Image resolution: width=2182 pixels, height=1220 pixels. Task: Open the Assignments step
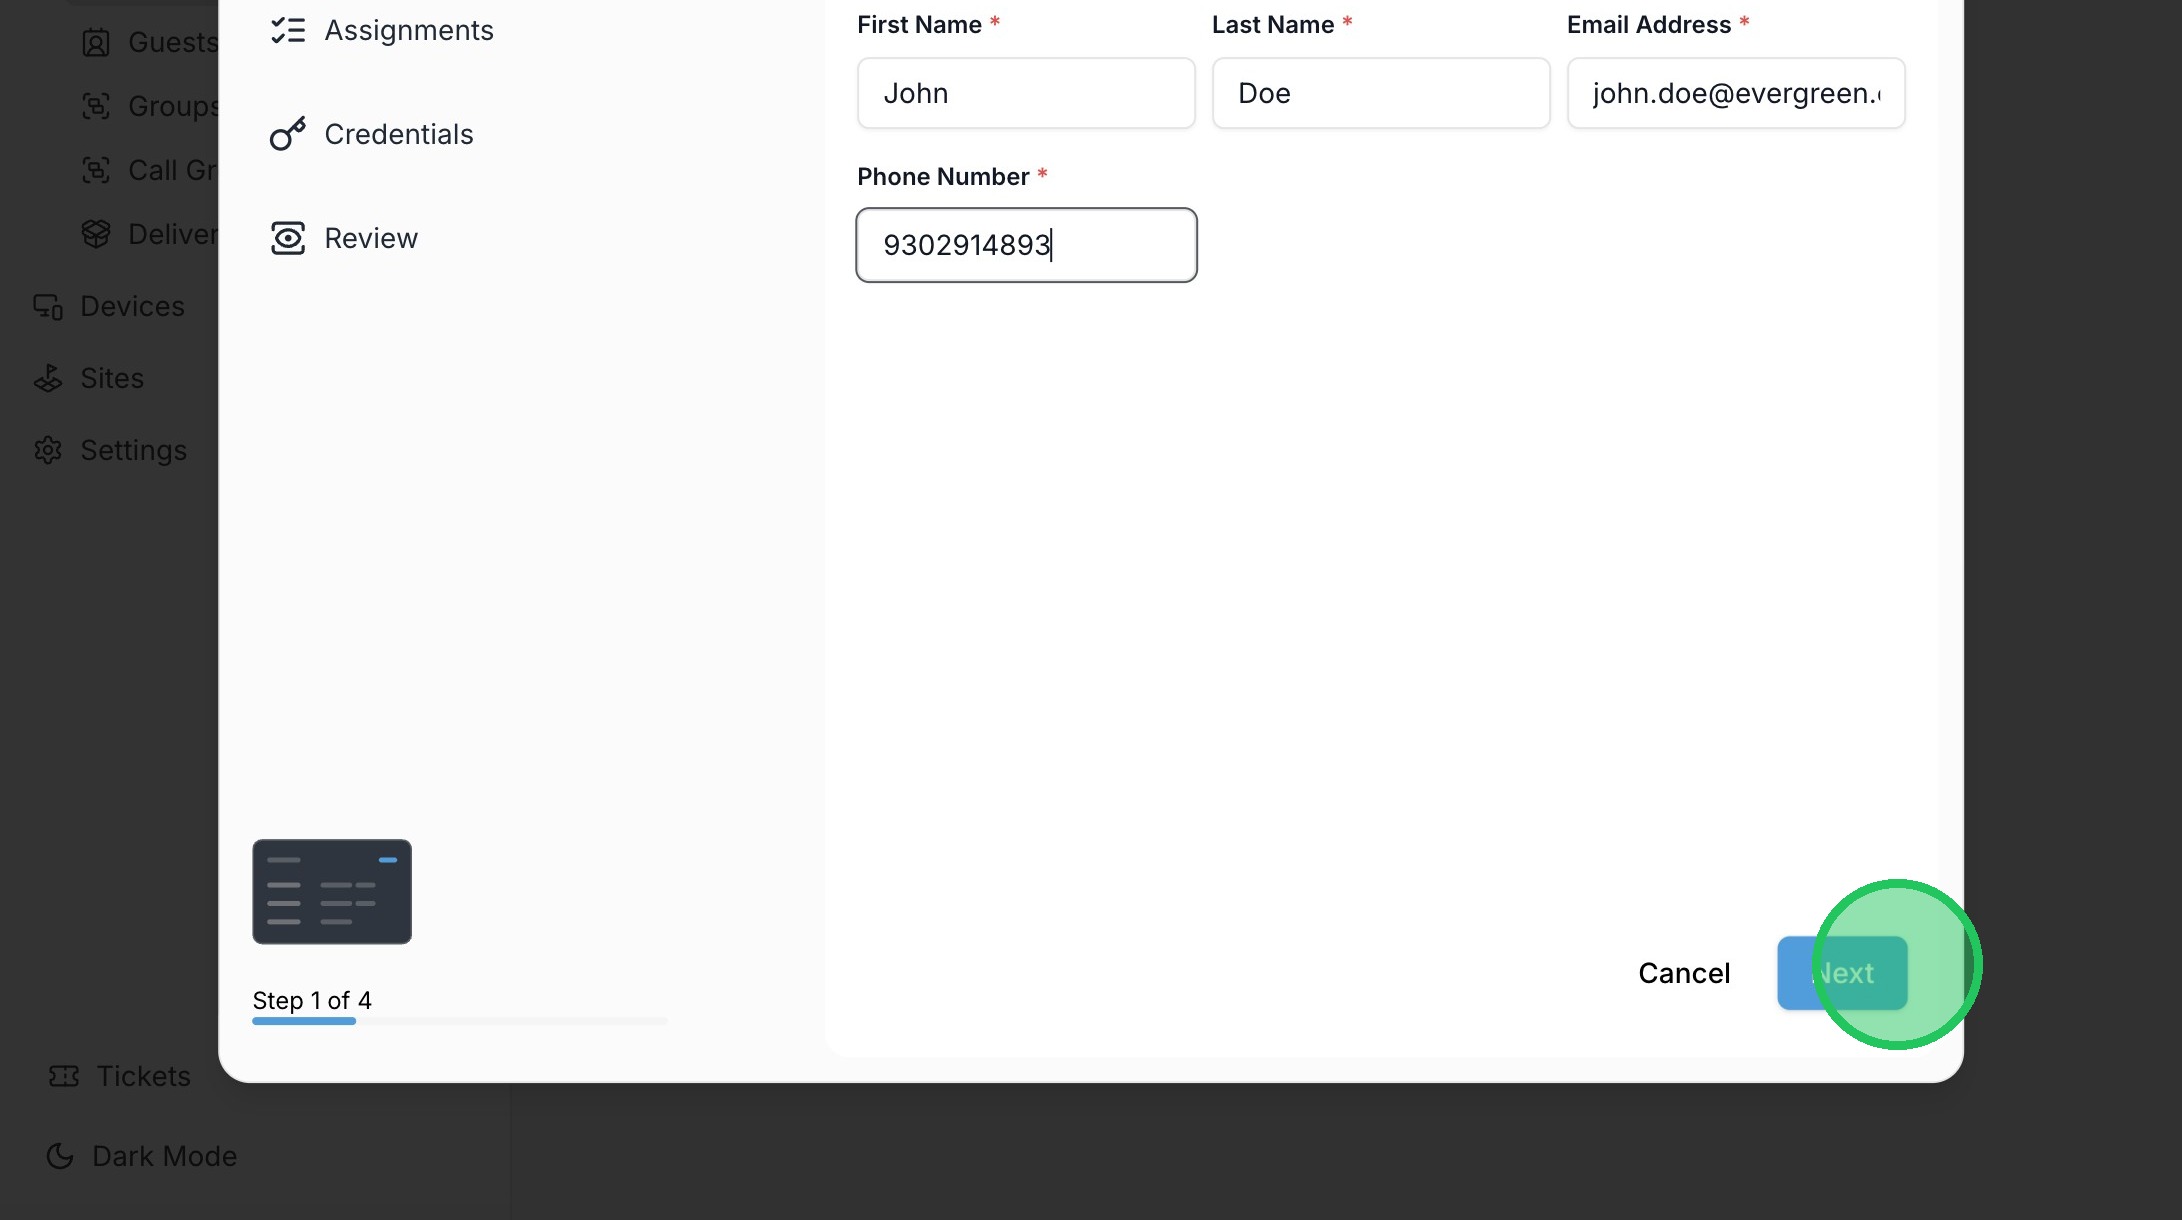tap(408, 31)
